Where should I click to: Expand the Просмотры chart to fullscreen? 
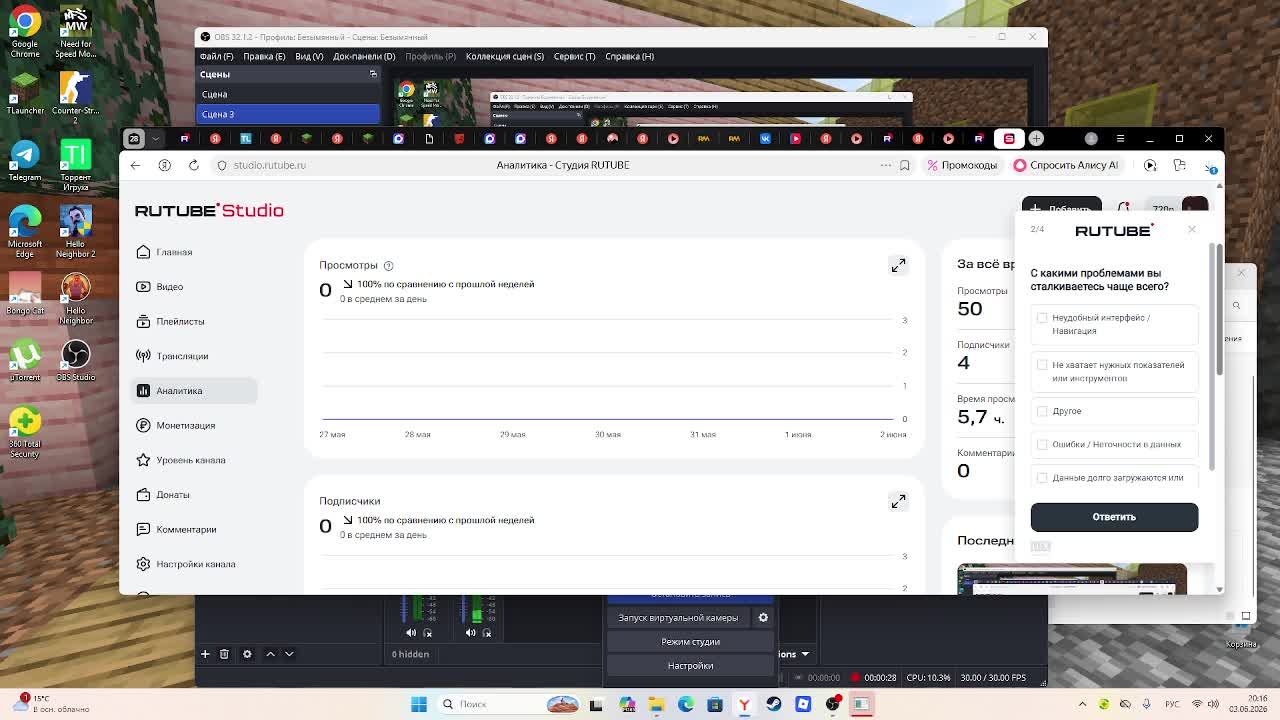(898, 265)
